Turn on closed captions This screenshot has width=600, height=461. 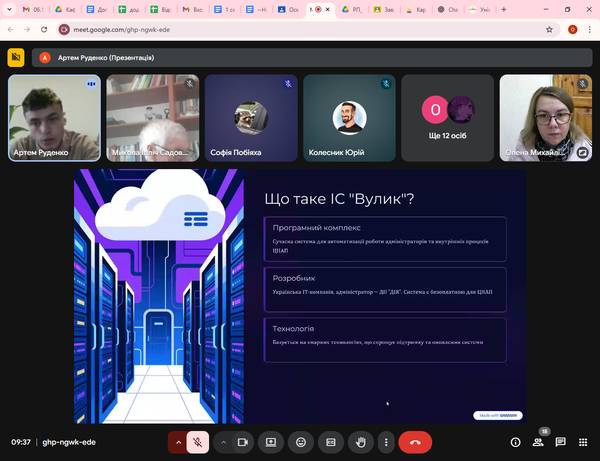point(330,441)
